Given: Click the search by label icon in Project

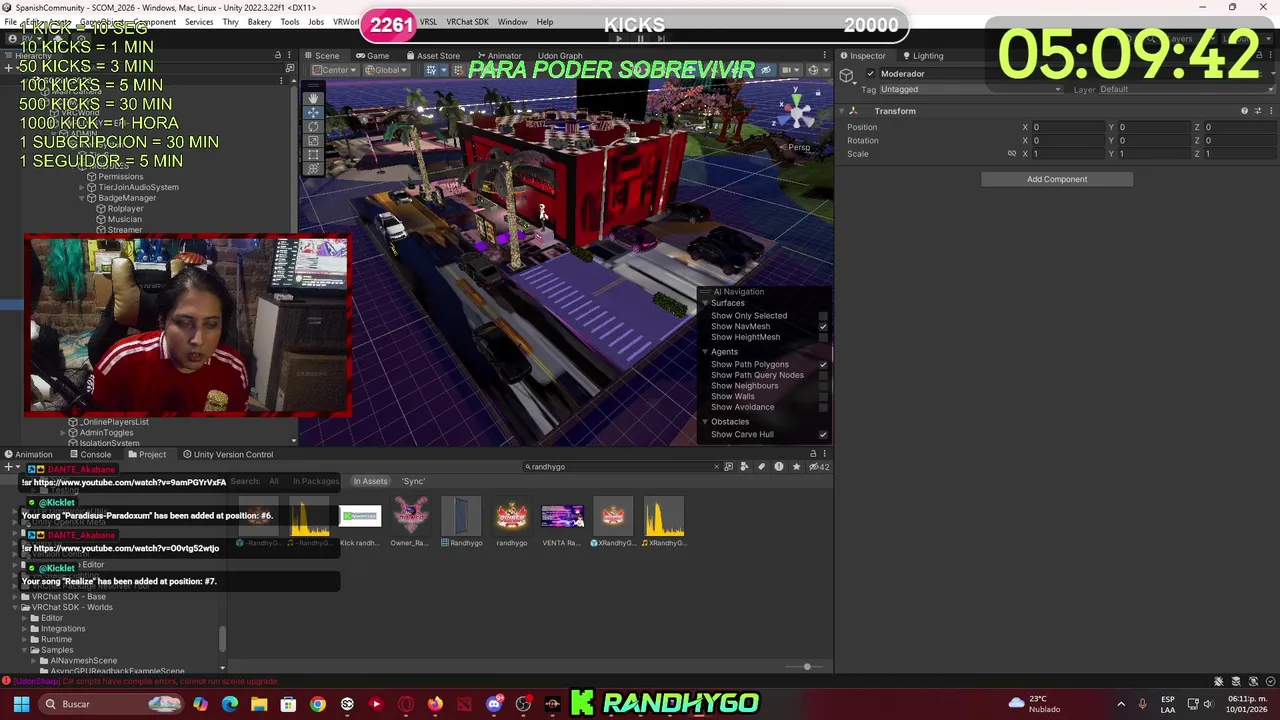Looking at the screenshot, I should click(x=761, y=467).
